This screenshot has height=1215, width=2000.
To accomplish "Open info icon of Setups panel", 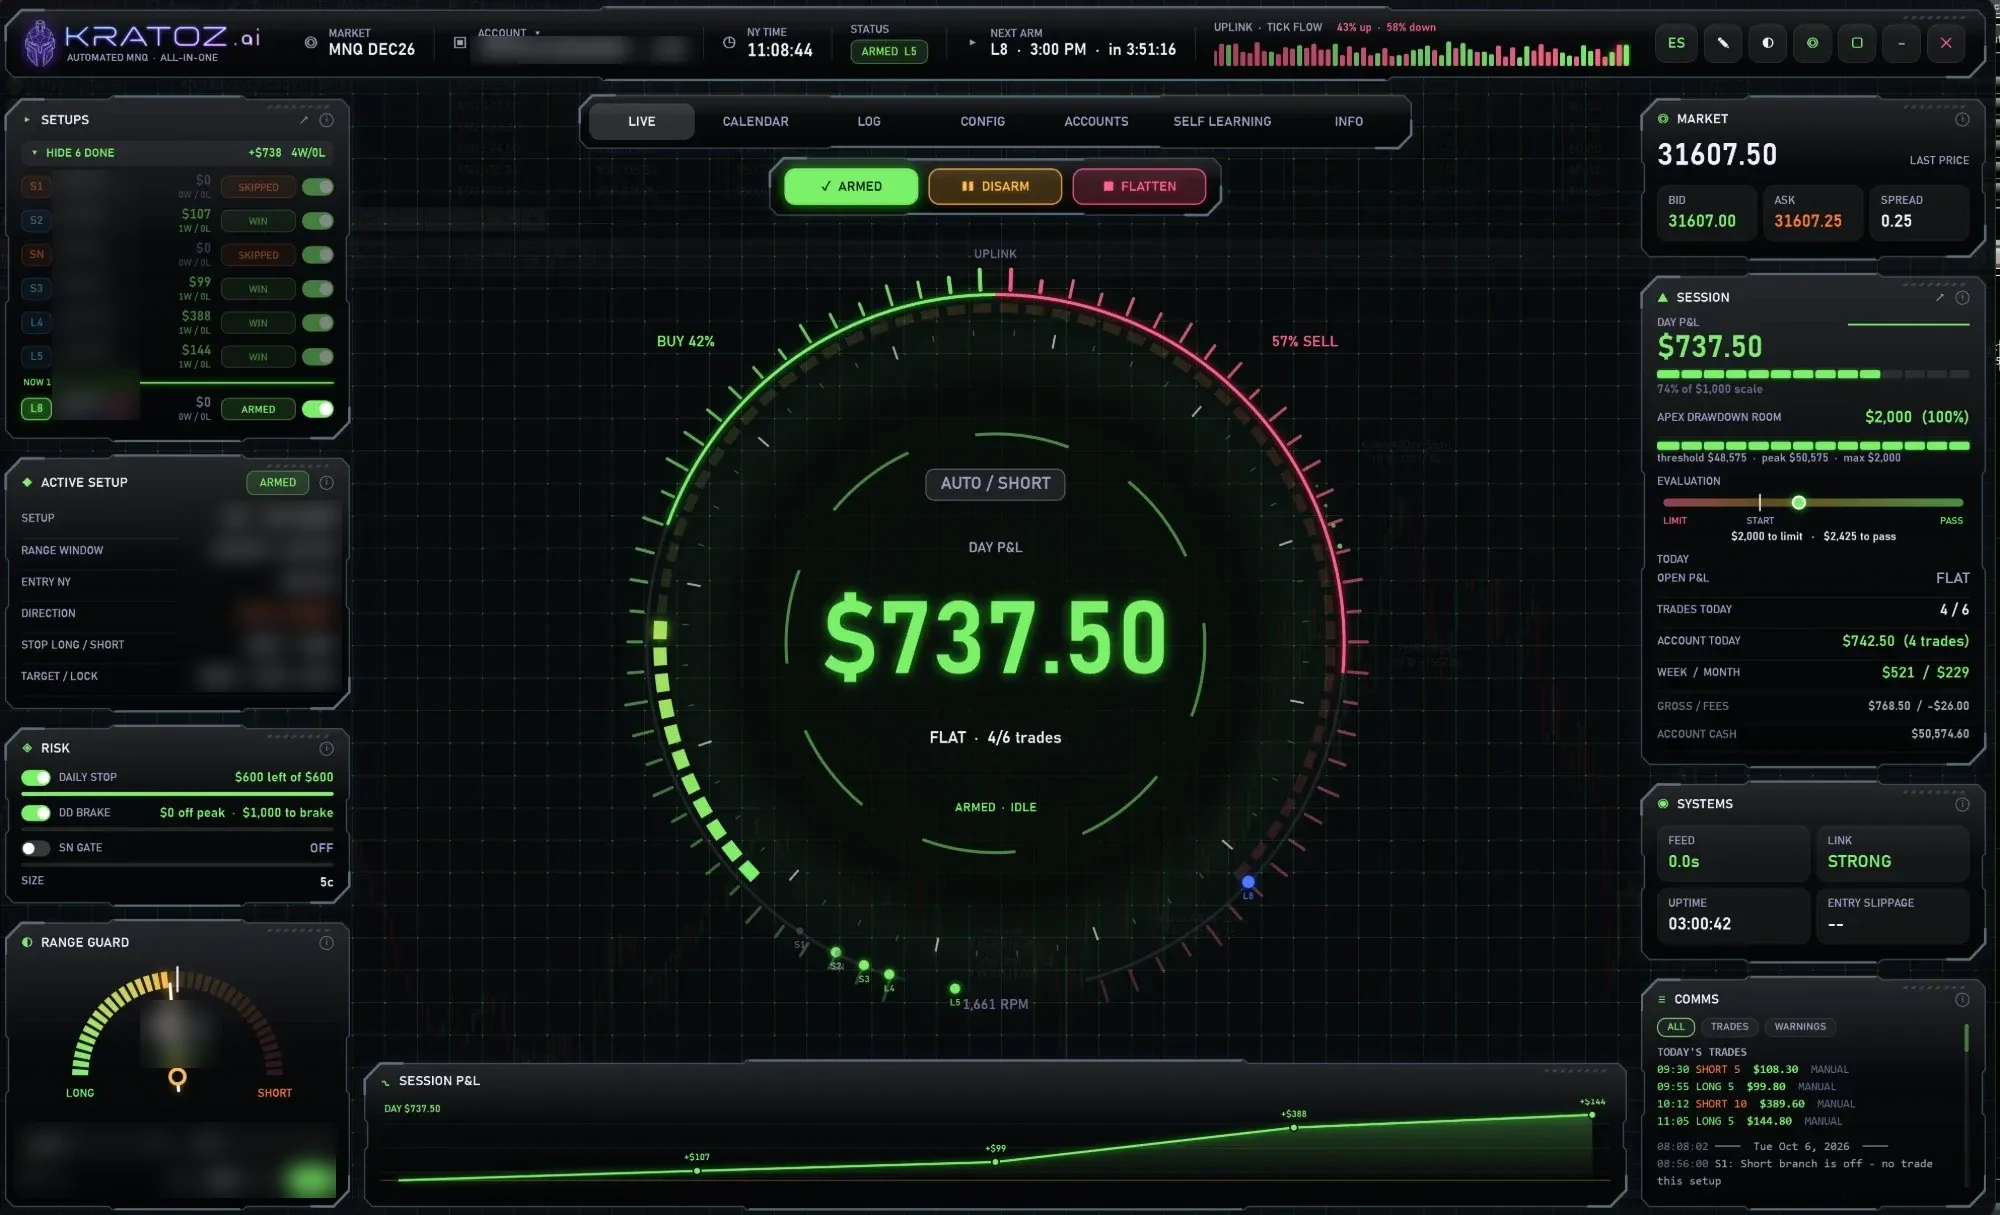I will click(x=326, y=120).
